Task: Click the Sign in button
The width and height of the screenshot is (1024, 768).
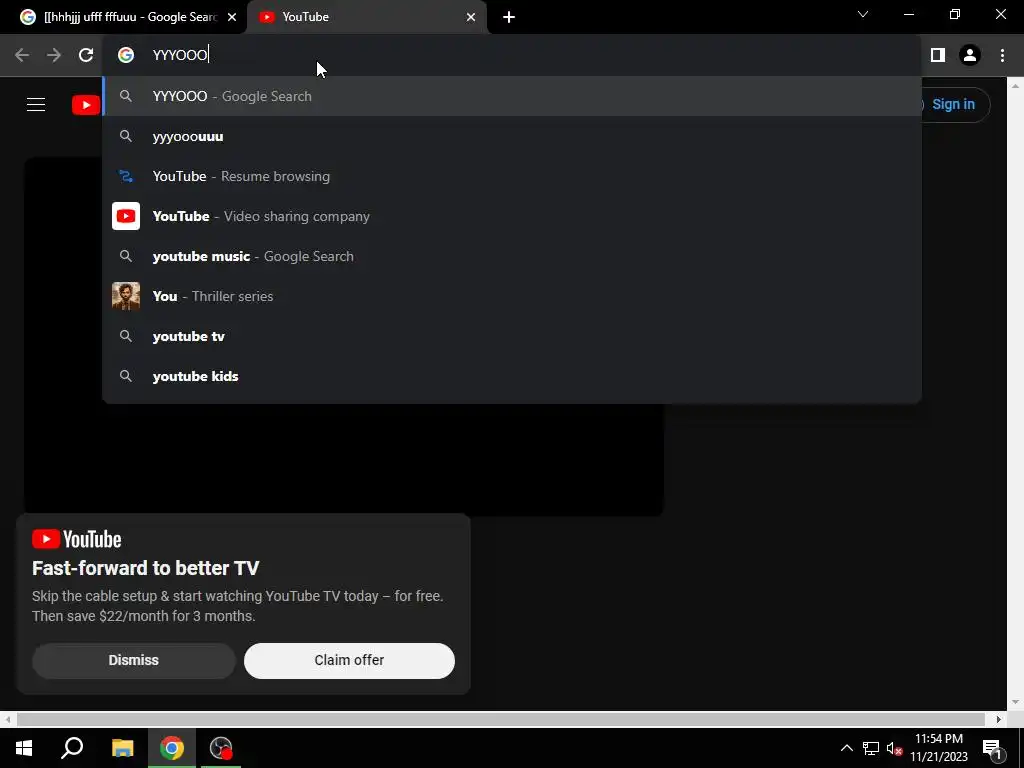Action: click(x=953, y=104)
